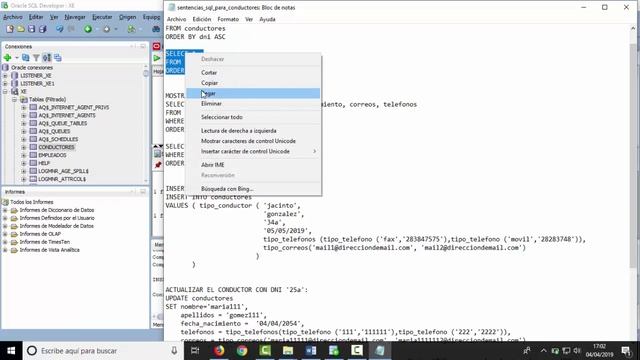Click the Undo icon in SQL Developer toolbar
The height and width of the screenshot is (360, 640).
point(60,29)
